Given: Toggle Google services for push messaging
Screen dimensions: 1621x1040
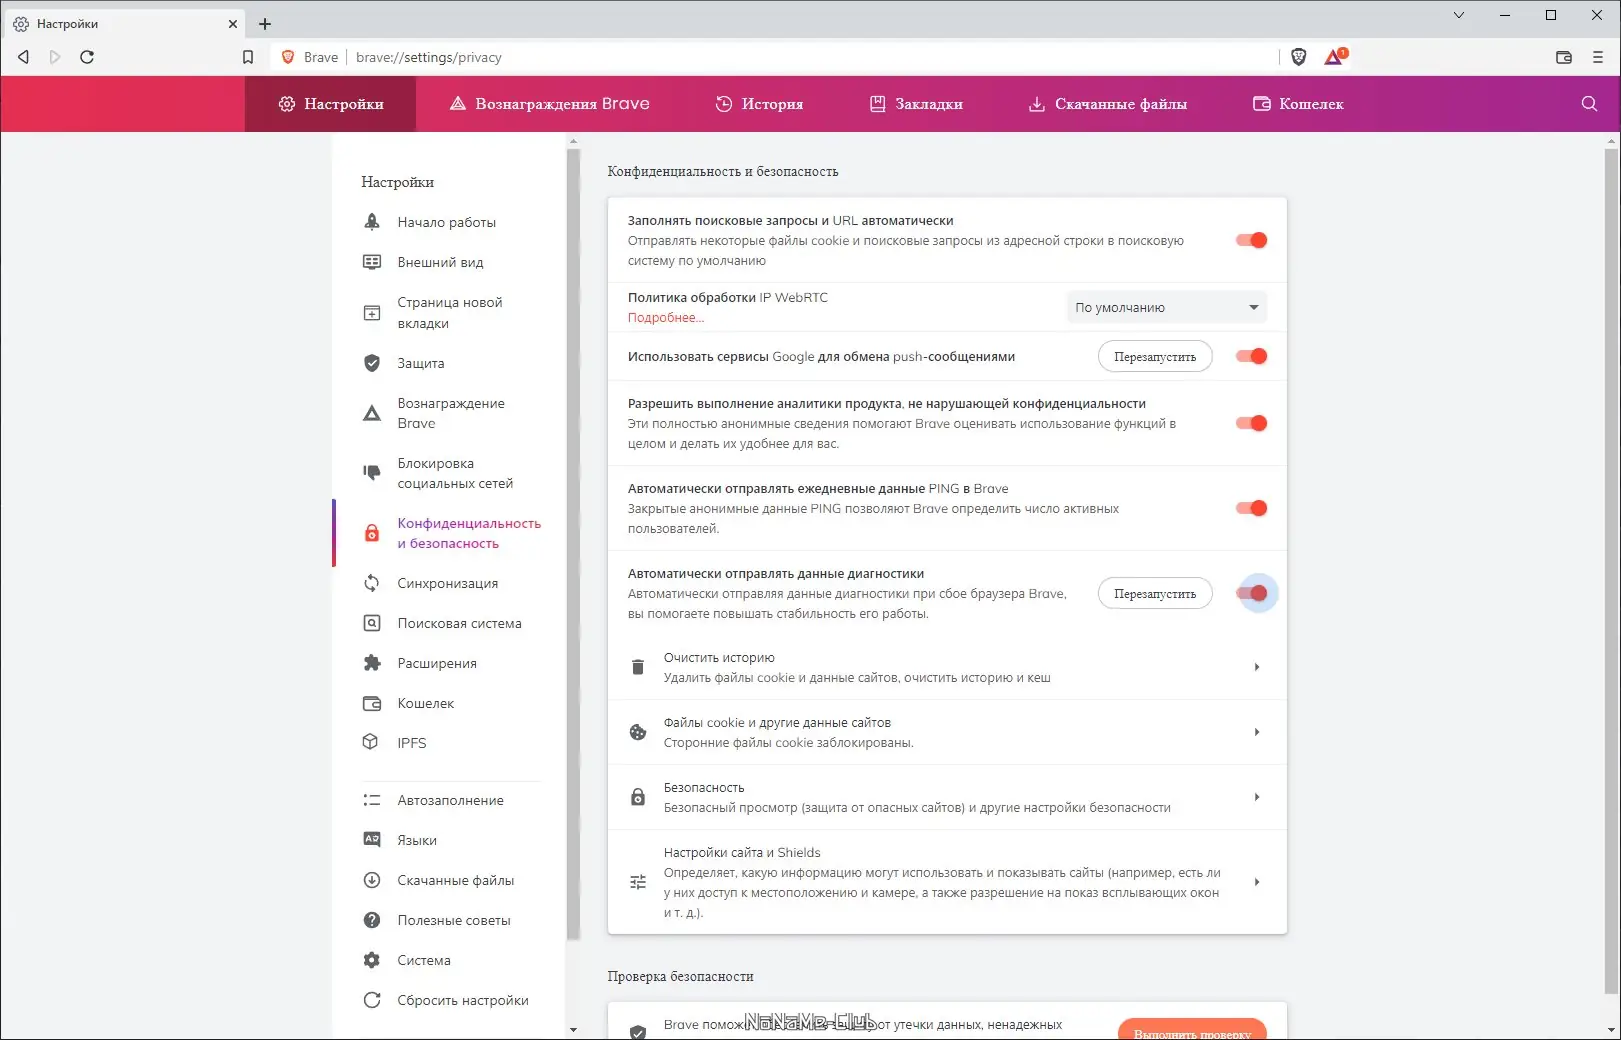Looking at the screenshot, I should coord(1252,356).
